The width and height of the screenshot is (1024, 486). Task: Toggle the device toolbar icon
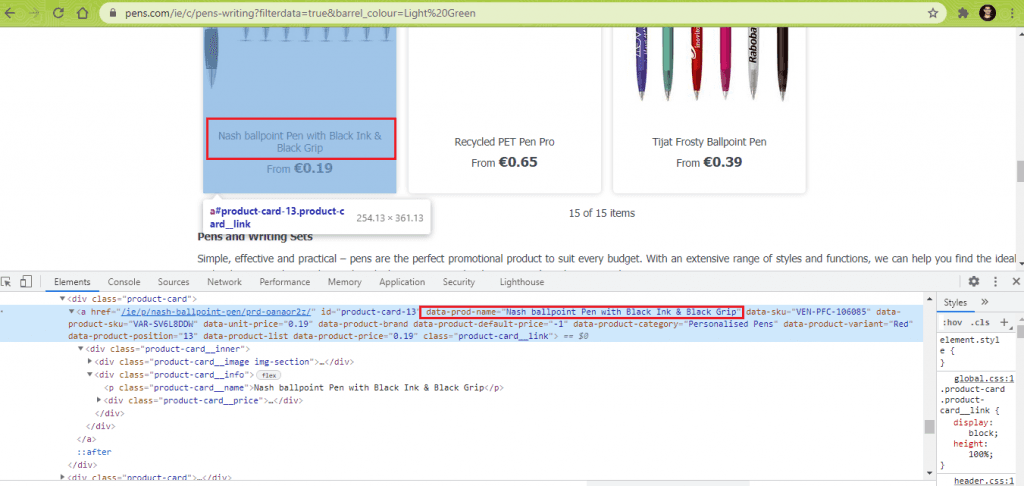coord(26,282)
